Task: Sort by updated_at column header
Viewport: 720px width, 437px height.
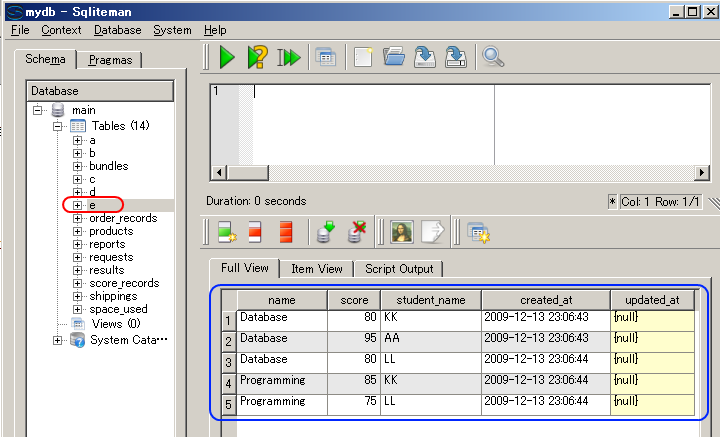Action: click(x=652, y=300)
